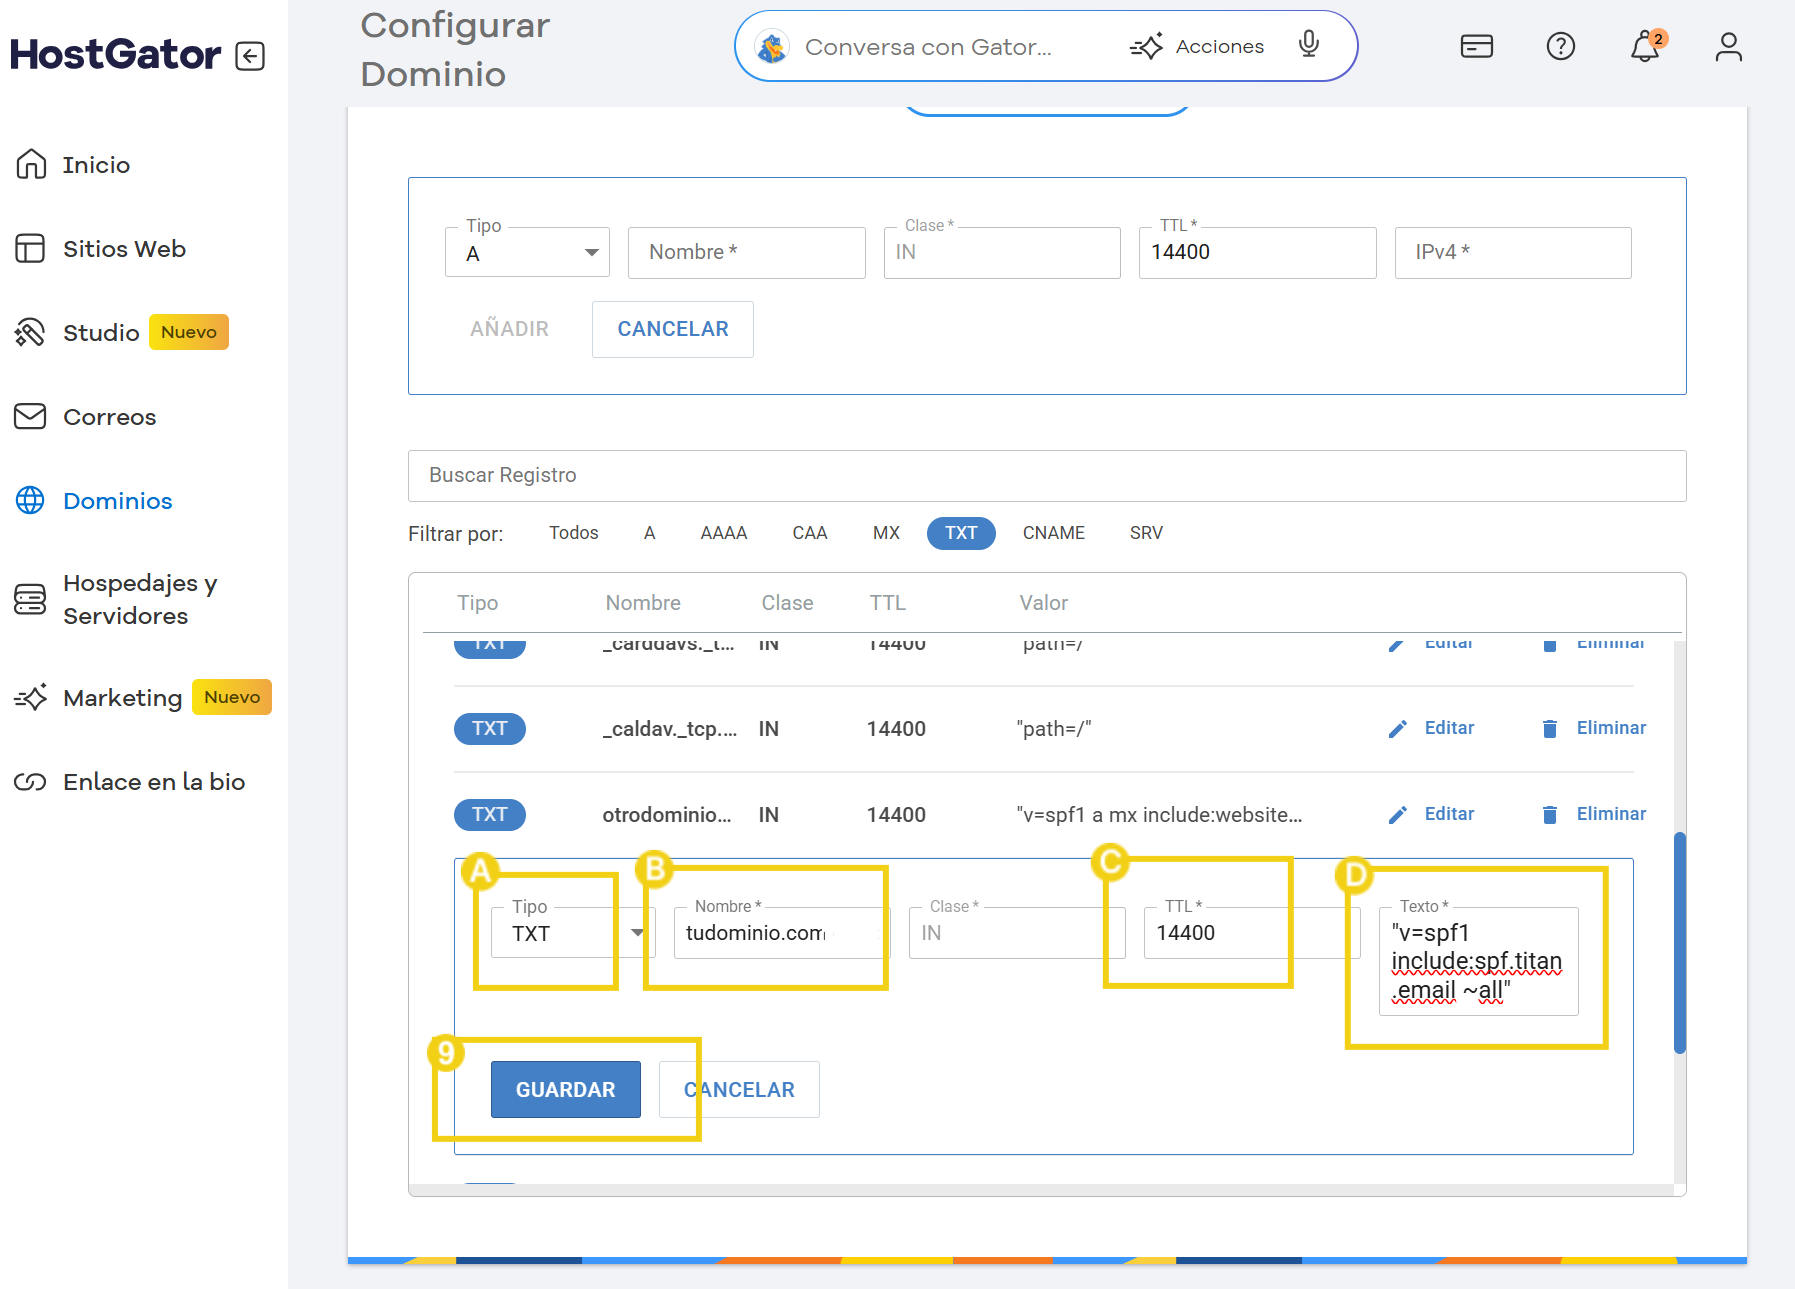This screenshot has height=1289, width=1795.
Task: Open the billing card icon
Action: click(1476, 47)
